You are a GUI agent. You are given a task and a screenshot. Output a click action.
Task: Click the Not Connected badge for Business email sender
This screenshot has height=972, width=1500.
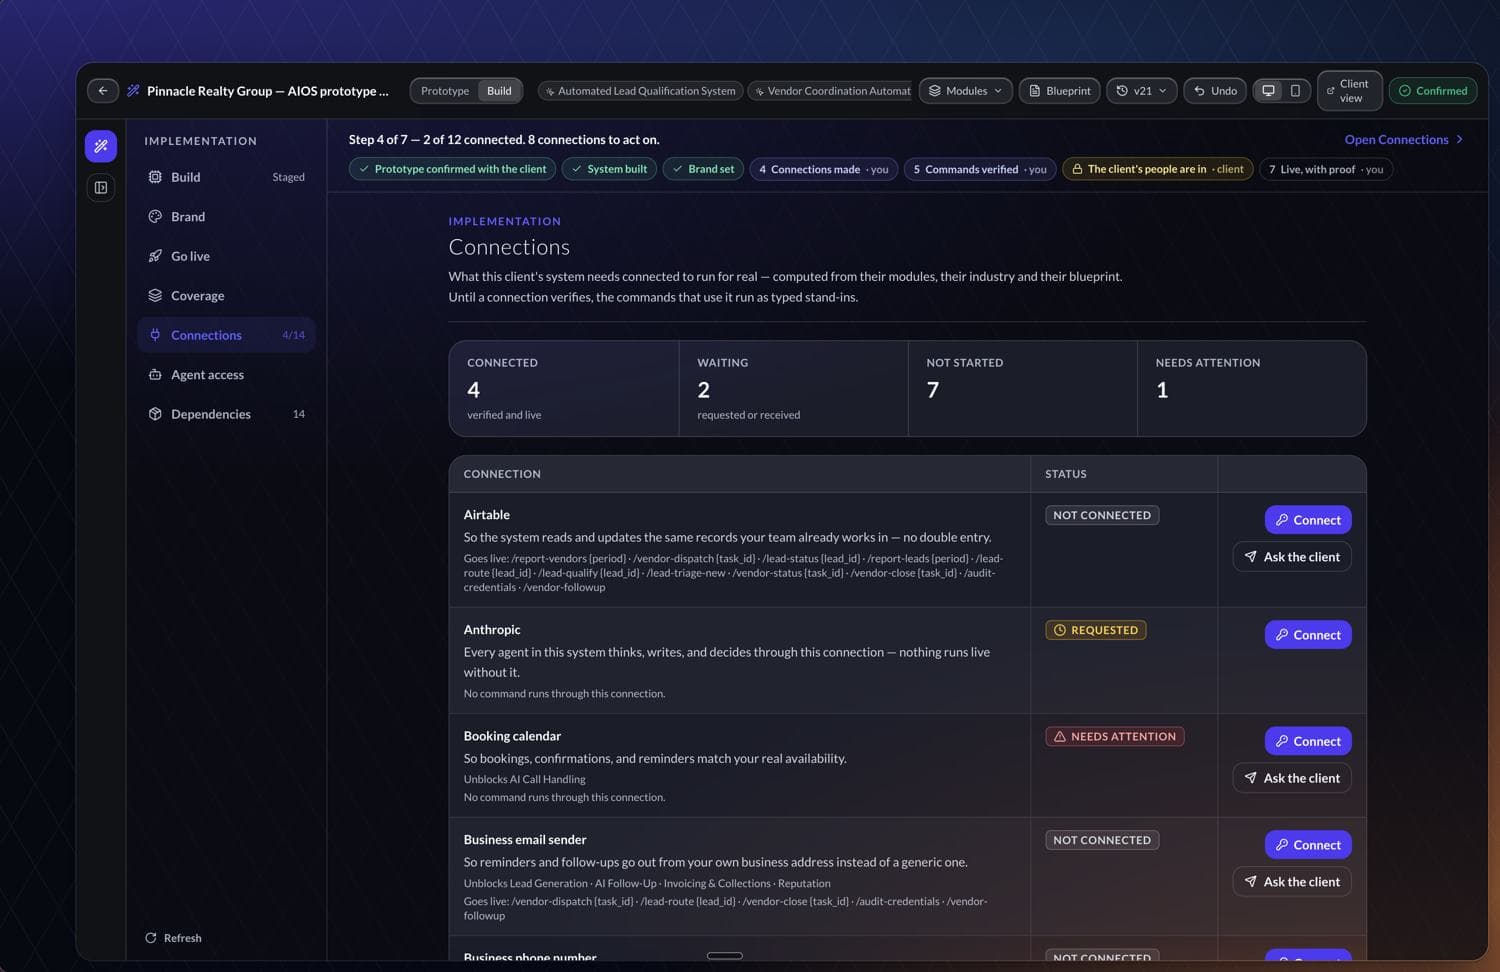click(x=1102, y=840)
